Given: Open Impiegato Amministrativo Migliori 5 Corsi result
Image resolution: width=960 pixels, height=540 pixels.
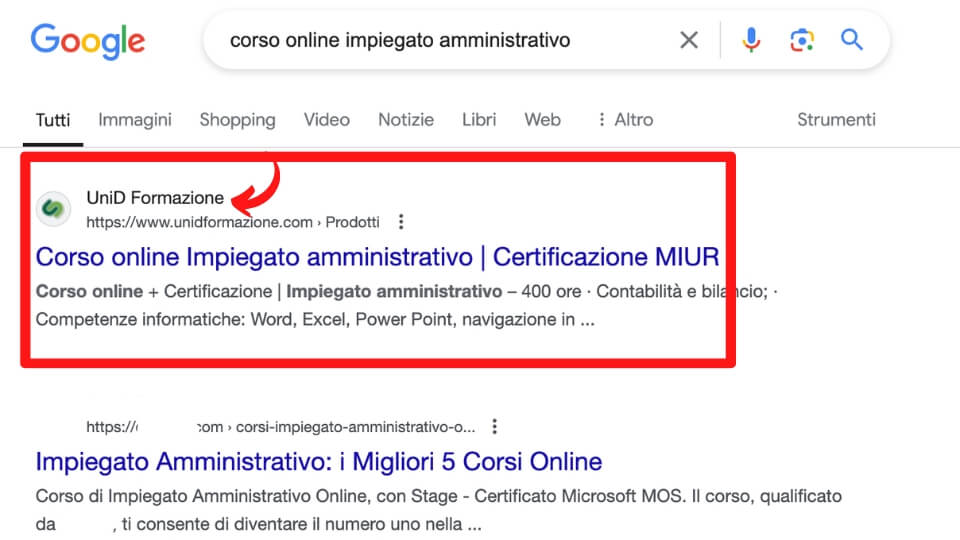Looking at the screenshot, I should point(318,462).
